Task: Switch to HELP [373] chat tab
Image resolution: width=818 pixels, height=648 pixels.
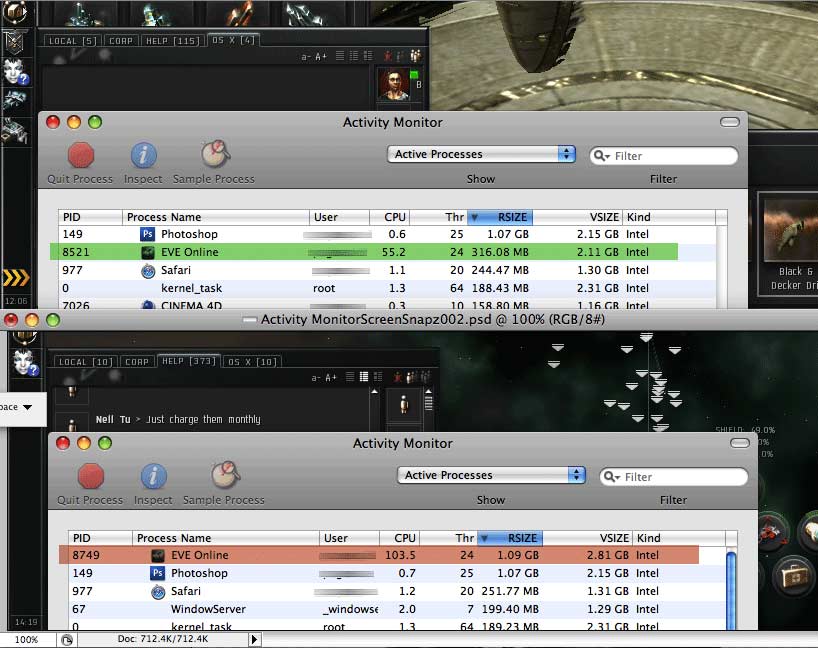Action: [189, 361]
